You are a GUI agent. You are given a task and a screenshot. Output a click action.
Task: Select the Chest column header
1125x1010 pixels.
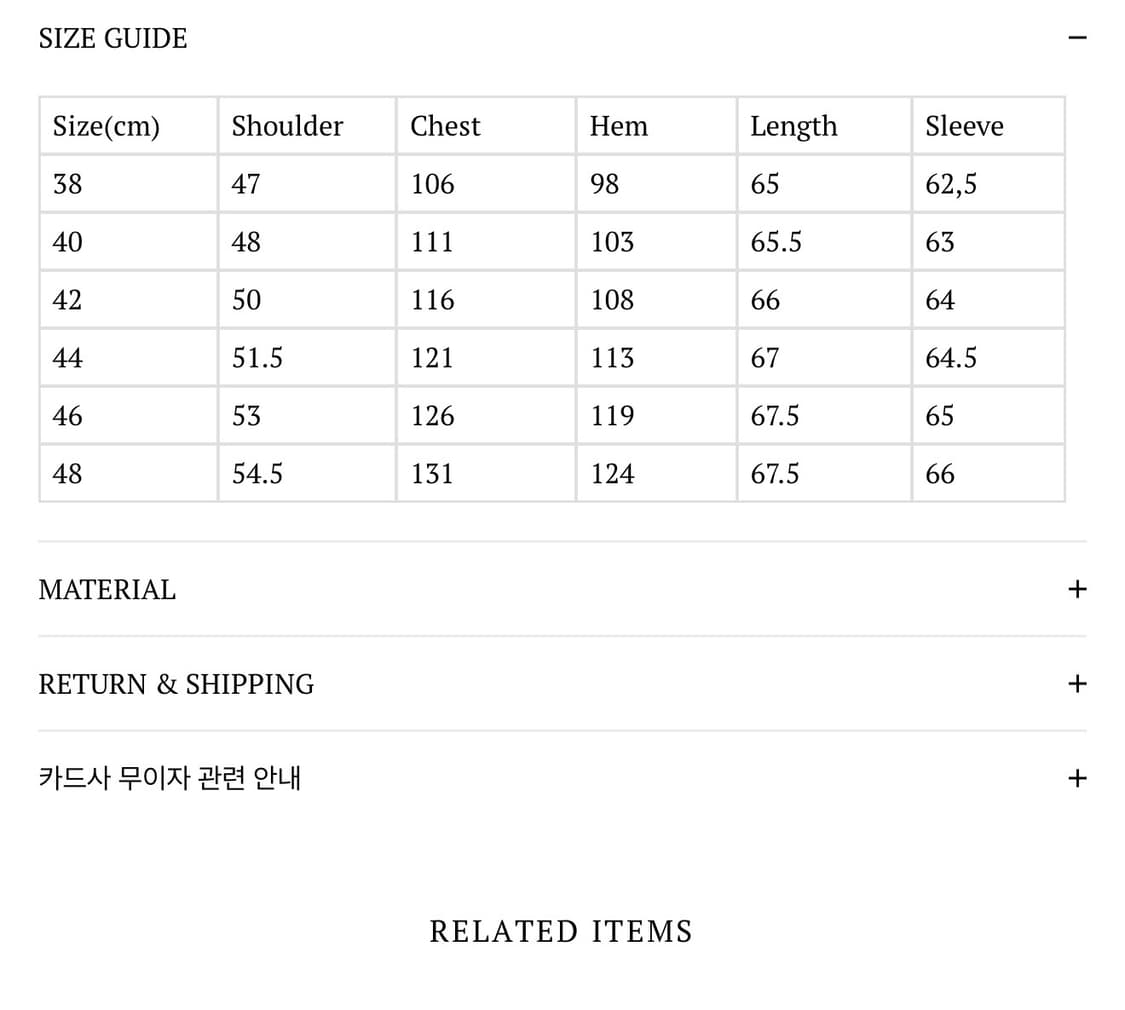pyautogui.click(x=486, y=126)
